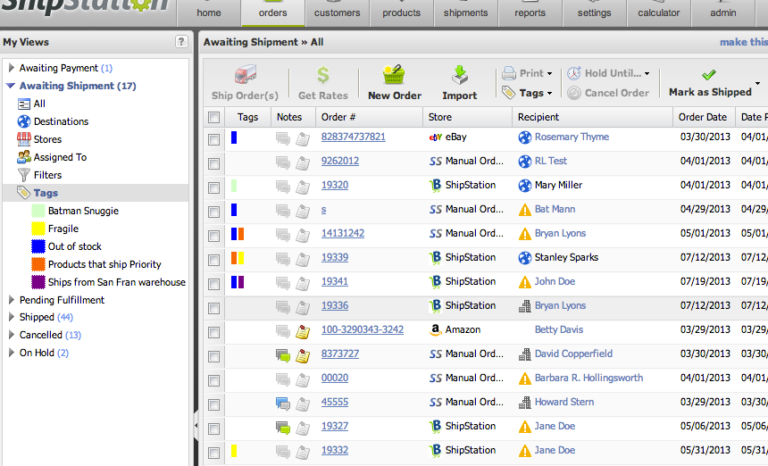
Task: Expand the Pending Fulfillment section
Action: point(11,300)
